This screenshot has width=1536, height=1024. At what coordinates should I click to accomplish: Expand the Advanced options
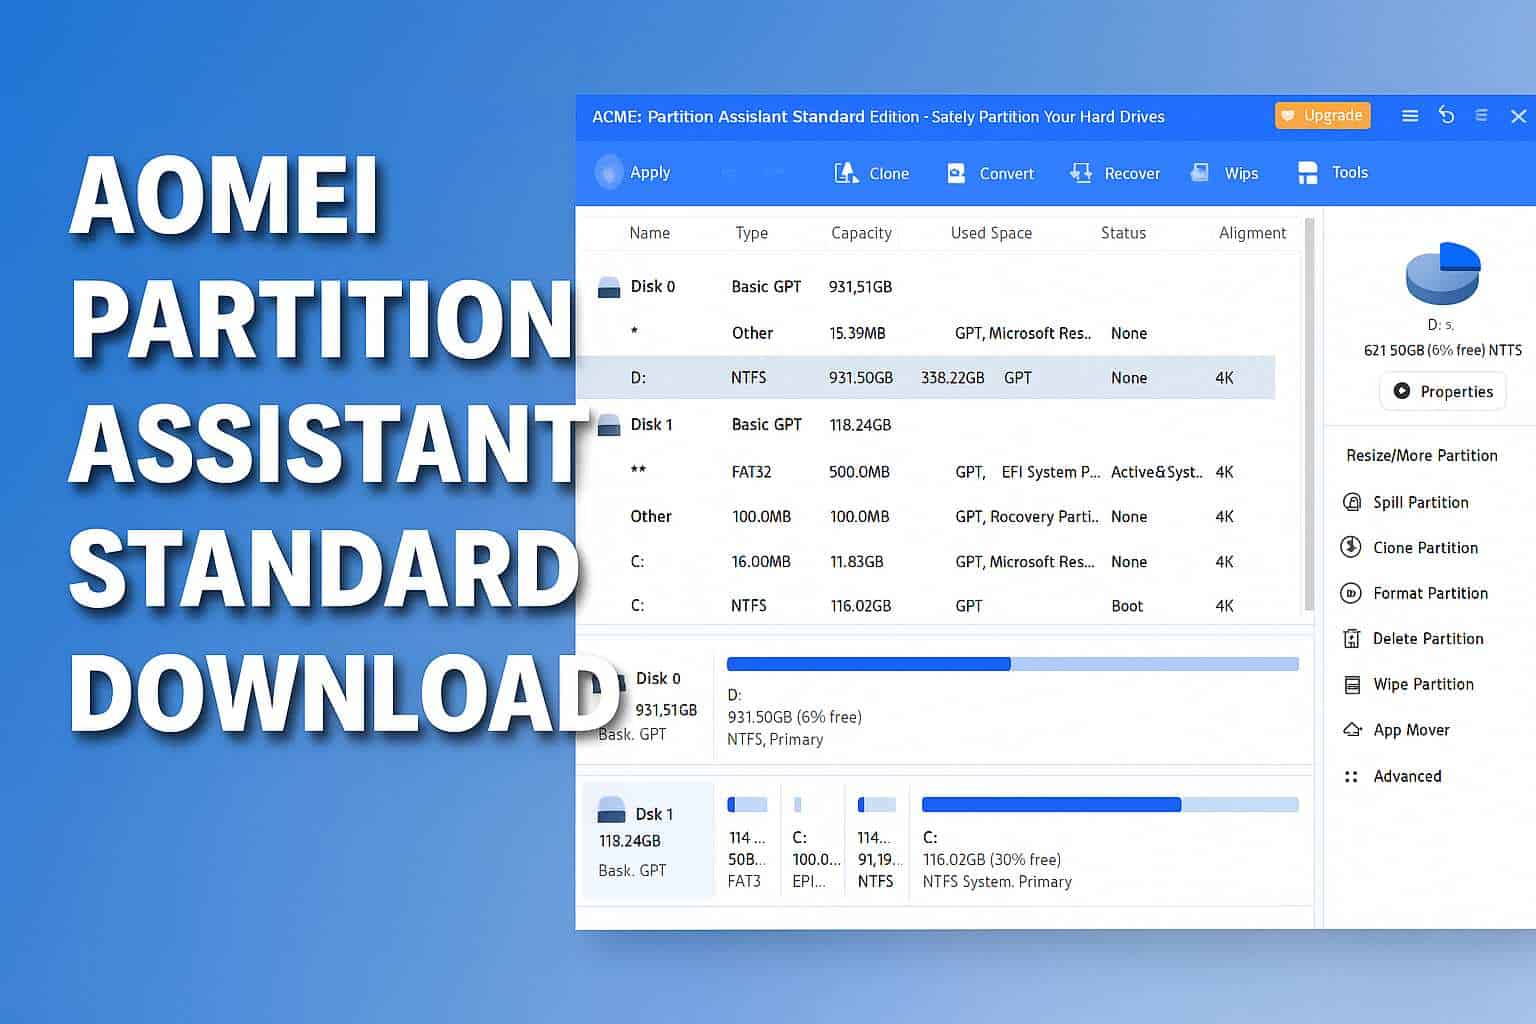[1406, 776]
